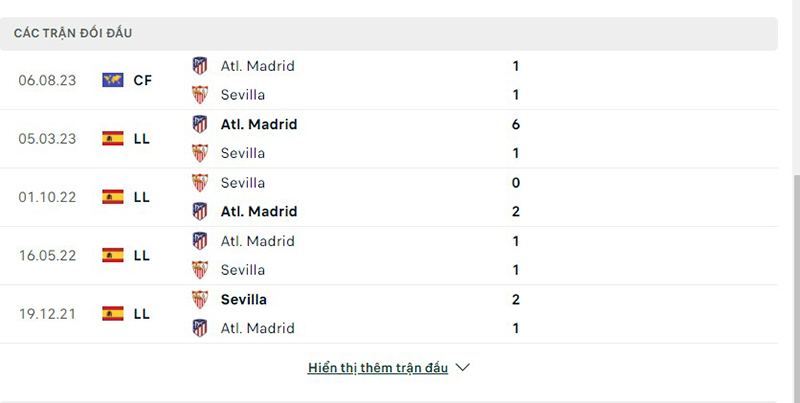The image size is (800, 403).
Task: Click Sevilla crest in 06.08.23 match
Action: [x=200, y=95]
